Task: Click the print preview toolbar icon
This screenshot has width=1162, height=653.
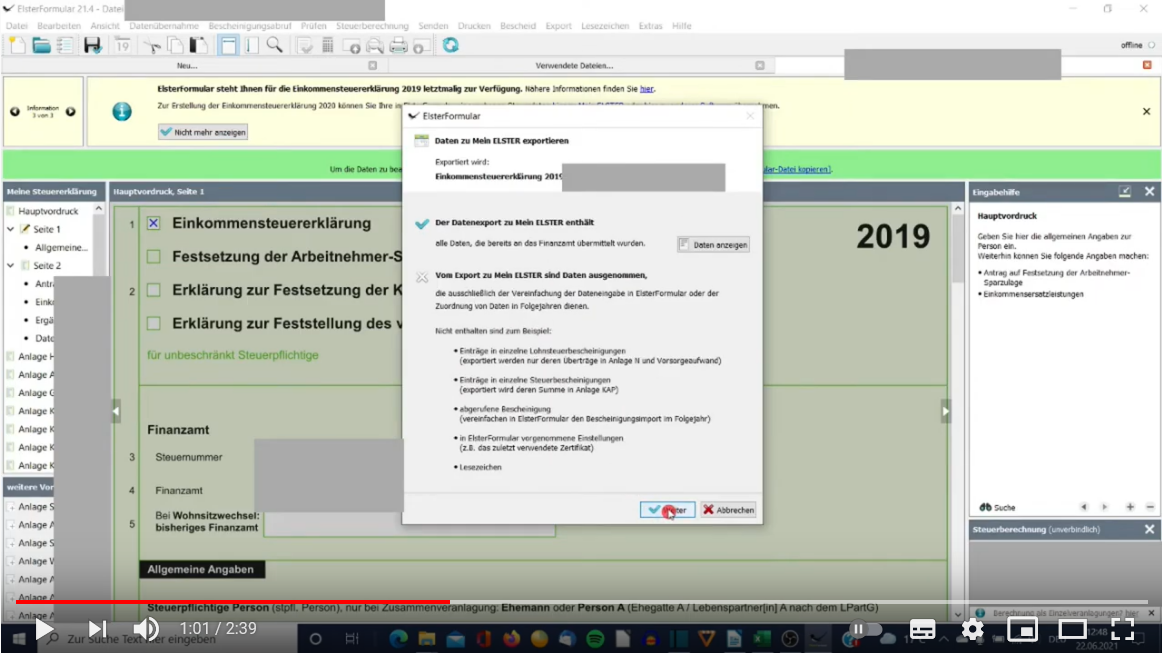Action: point(375,46)
